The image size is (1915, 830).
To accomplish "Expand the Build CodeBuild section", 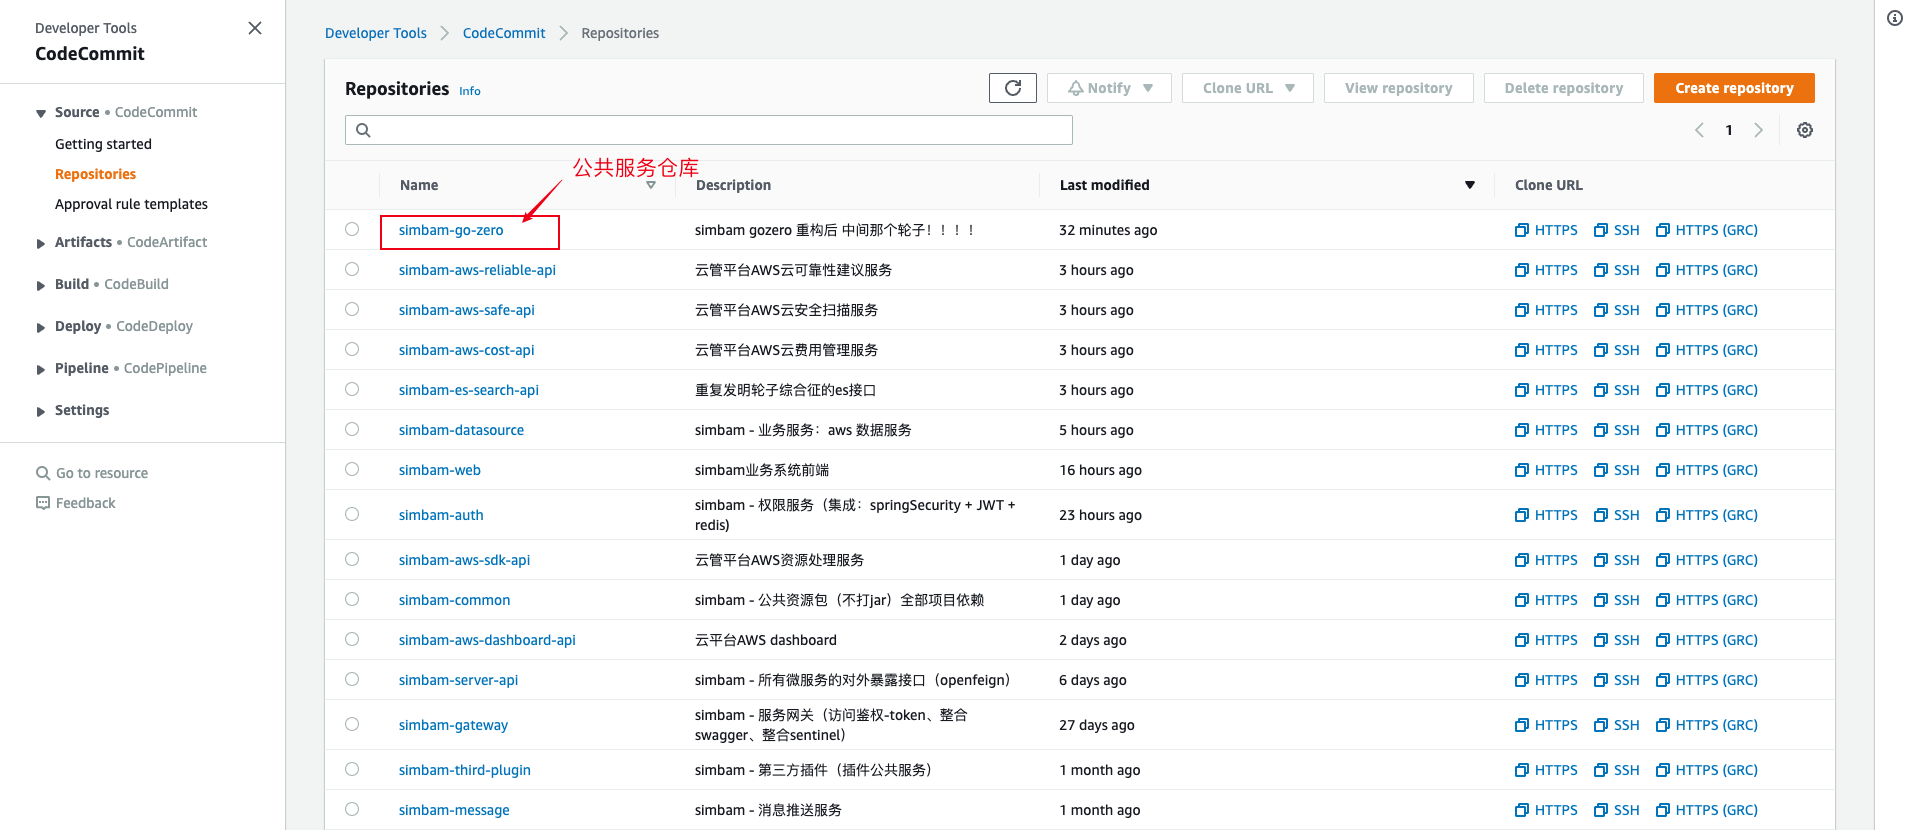I will (41, 285).
